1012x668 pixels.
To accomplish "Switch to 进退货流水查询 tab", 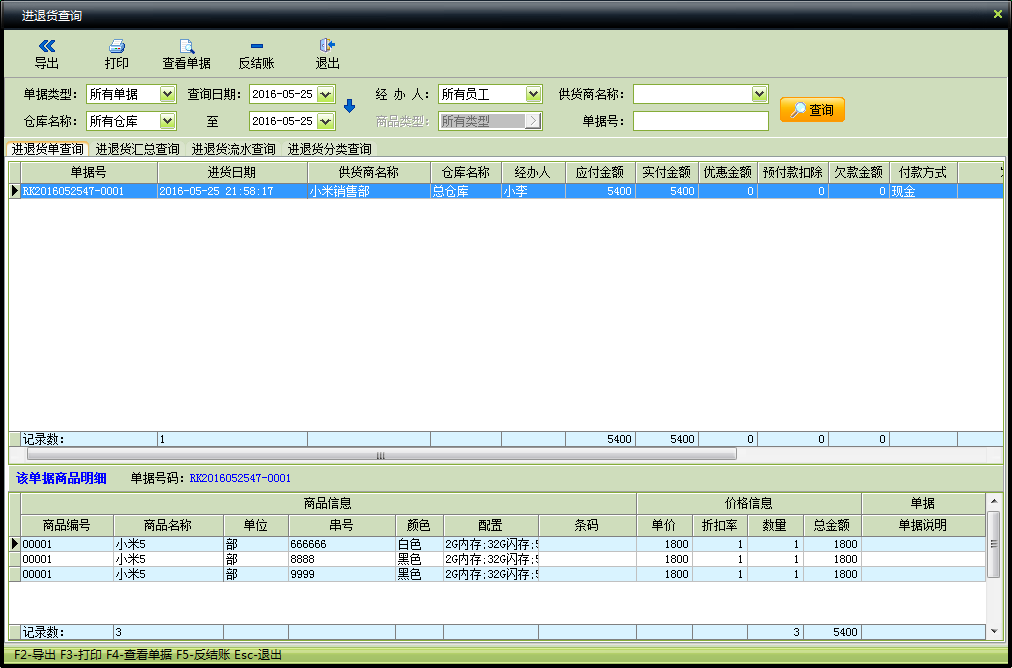I will (x=233, y=149).
